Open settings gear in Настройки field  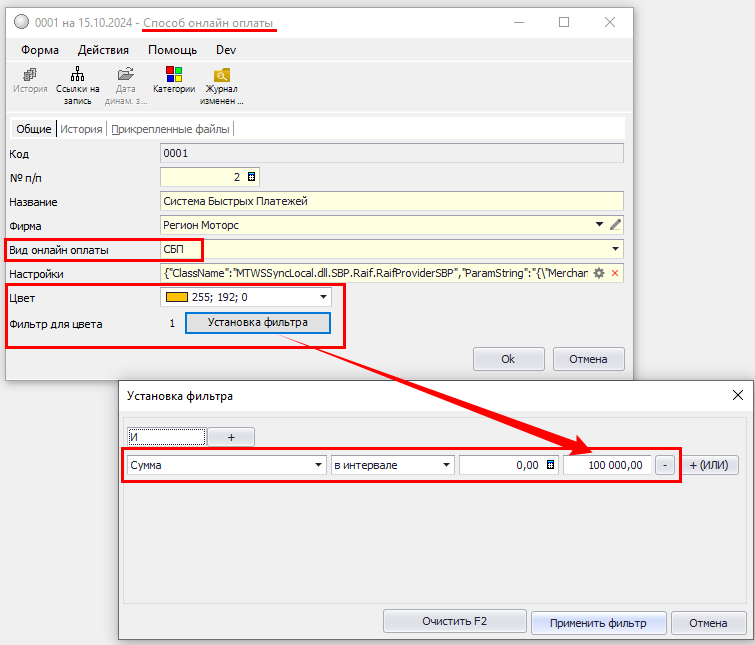600,273
